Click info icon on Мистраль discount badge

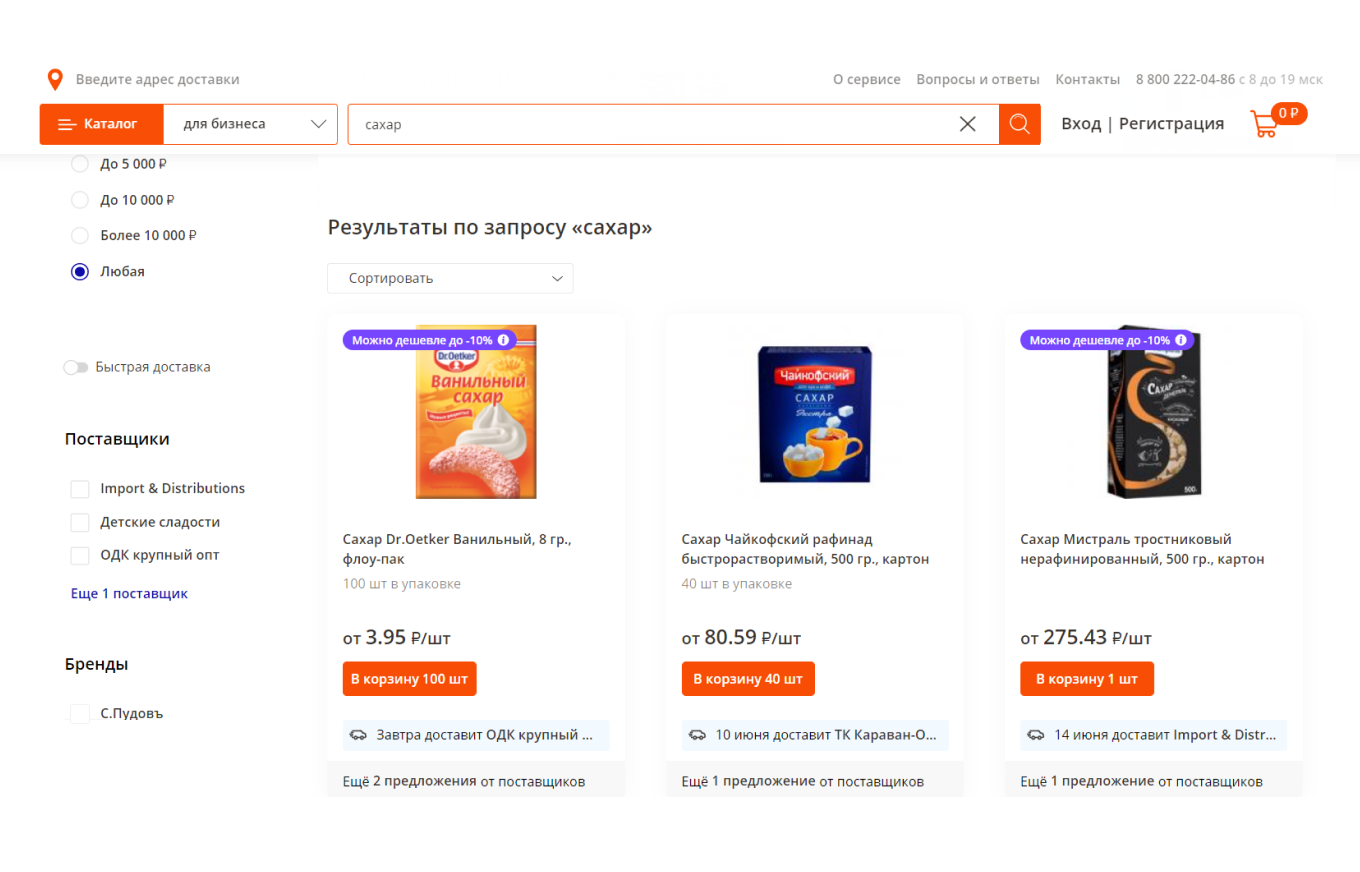1181,340
